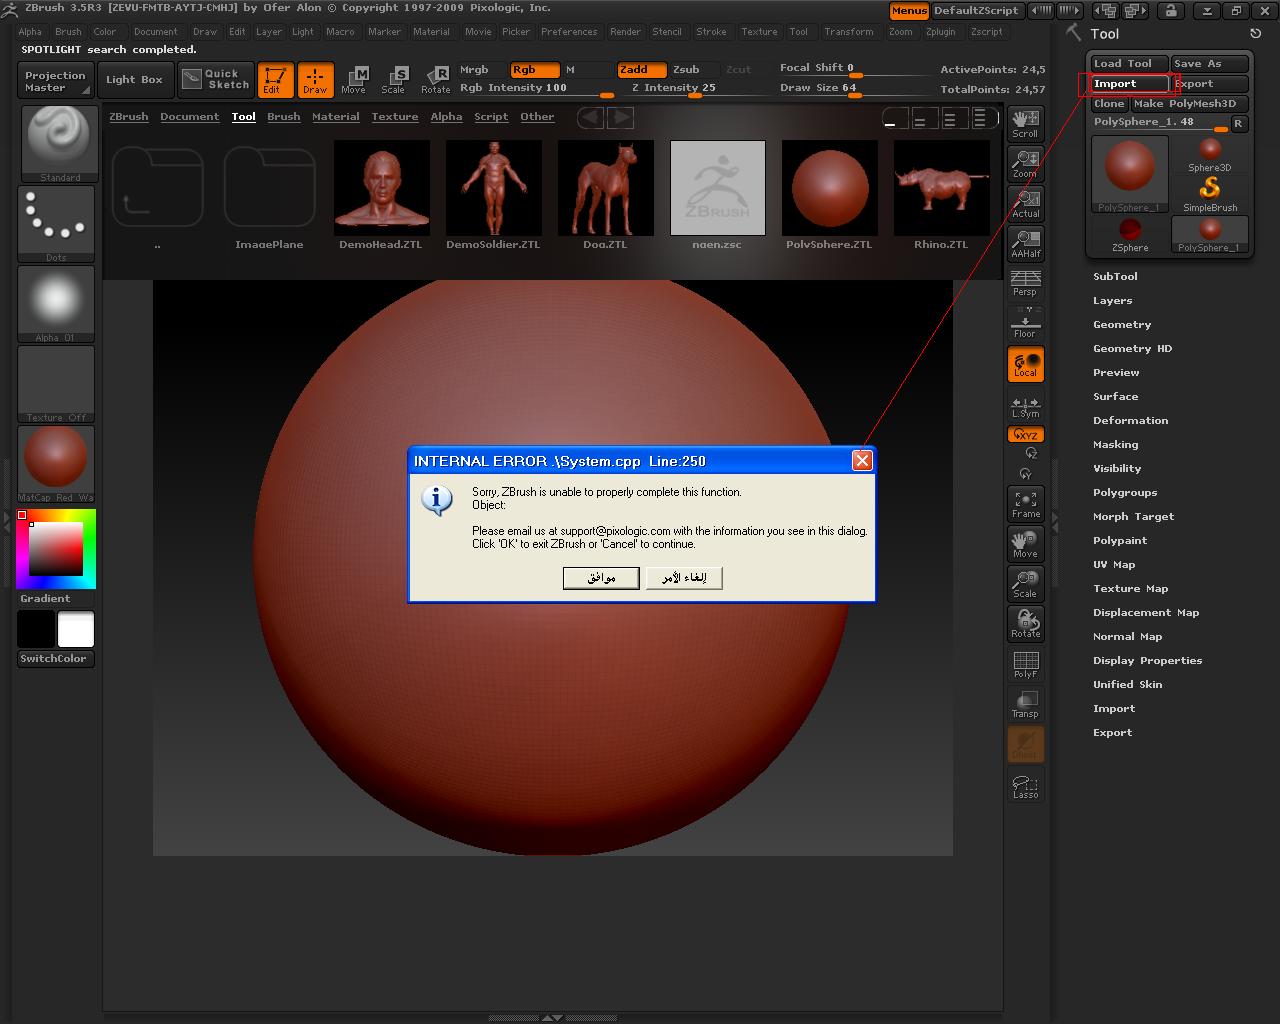Expand the Displacement Map section
The height and width of the screenshot is (1024, 1280).
point(1146,612)
